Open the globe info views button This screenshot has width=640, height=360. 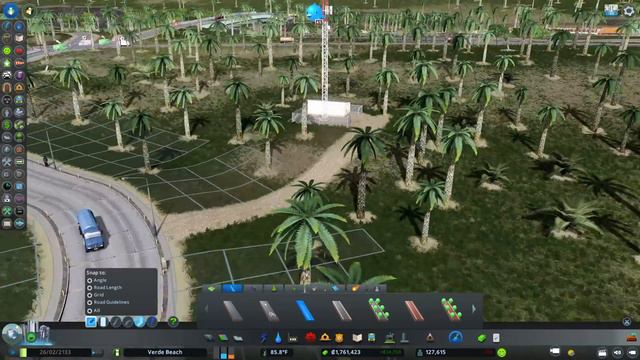(11, 333)
